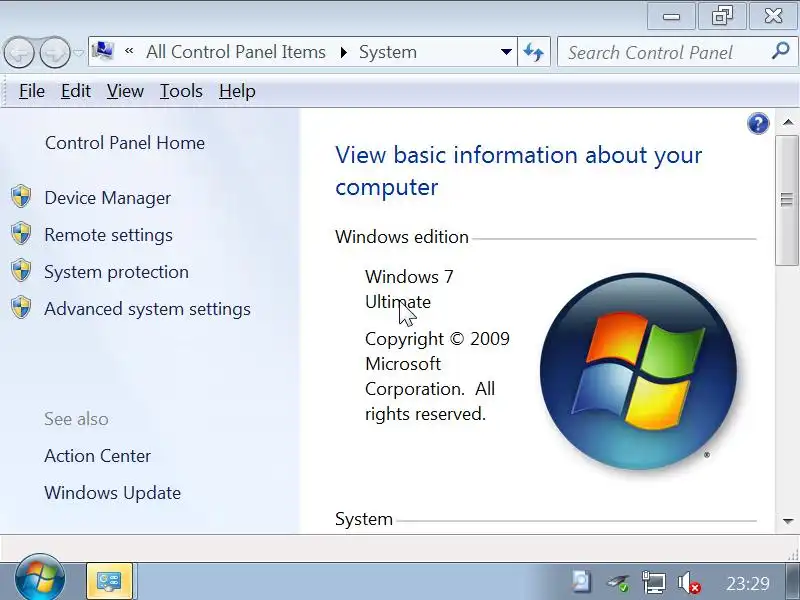Click the scrollbar down arrow
Viewport: 800px width, 600px height.
point(788,521)
